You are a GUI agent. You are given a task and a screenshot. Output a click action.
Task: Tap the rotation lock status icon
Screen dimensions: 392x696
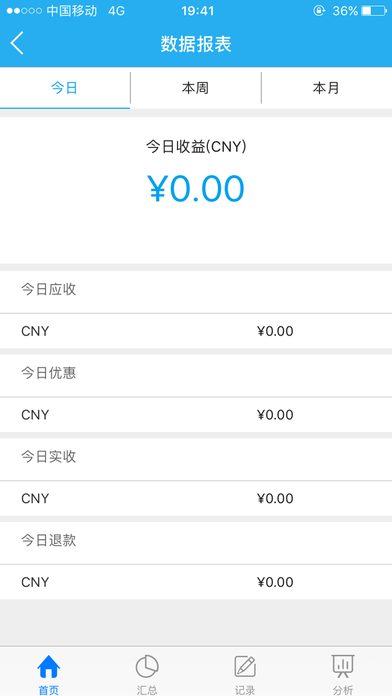(319, 11)
